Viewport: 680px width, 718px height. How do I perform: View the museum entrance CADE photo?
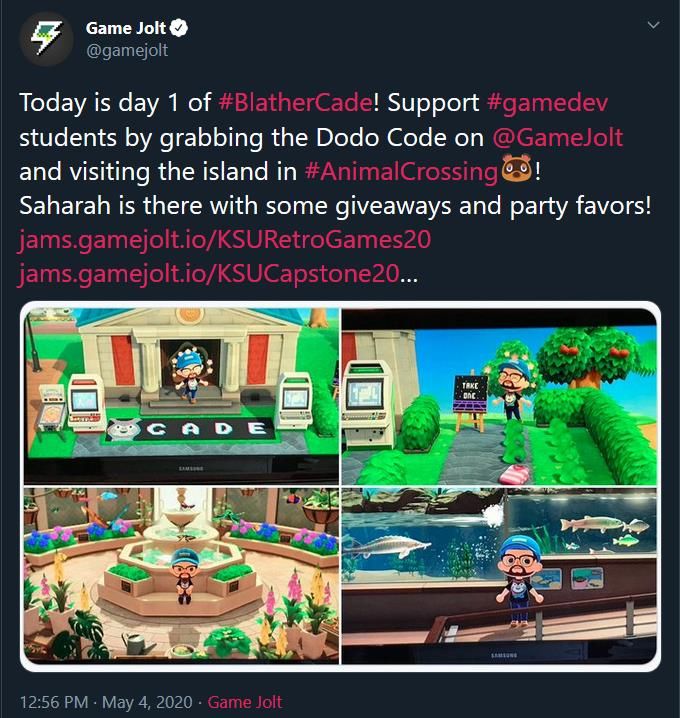coord(182,396)
